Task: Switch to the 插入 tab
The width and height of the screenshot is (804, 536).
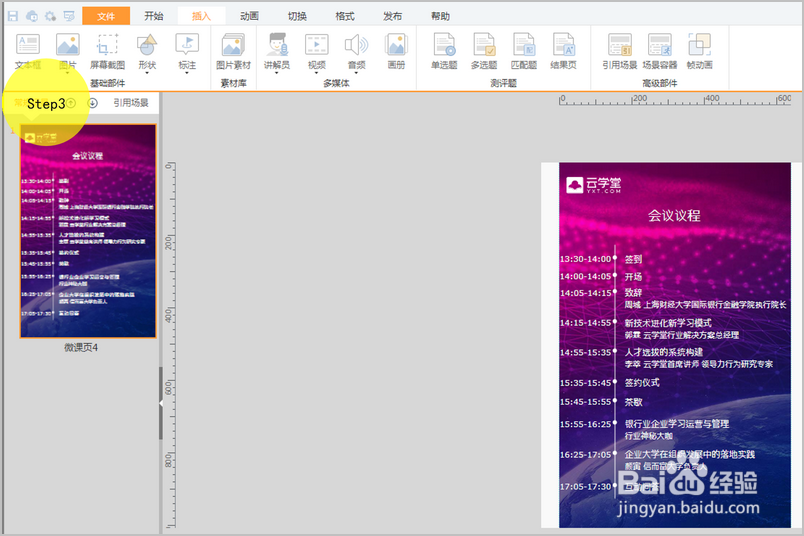Action: (201, 16)
